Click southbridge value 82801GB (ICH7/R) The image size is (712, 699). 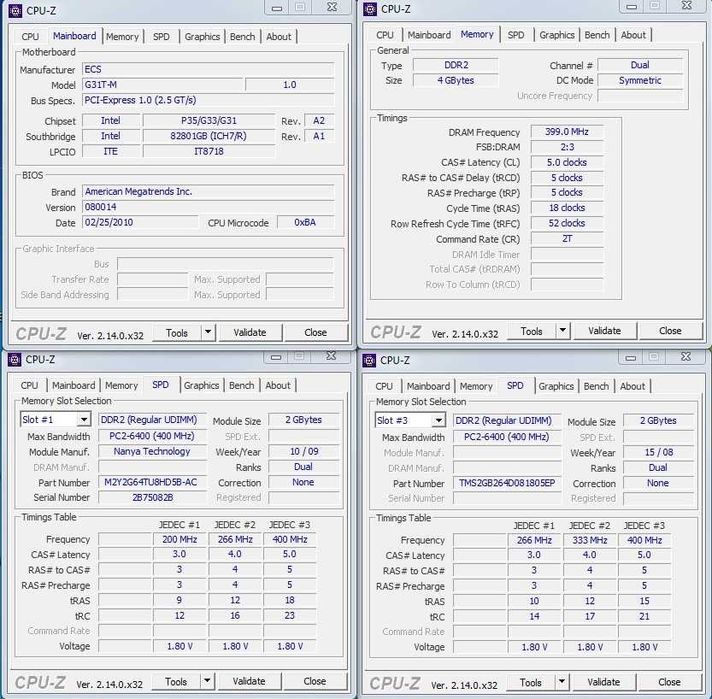click(x=208, y=136)
